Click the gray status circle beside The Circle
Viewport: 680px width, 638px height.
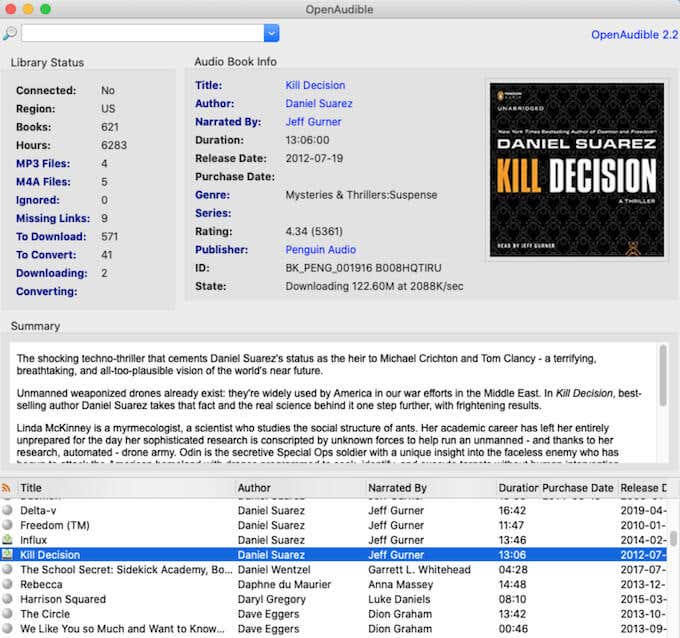pyautogui.click(x=7, y=613)
